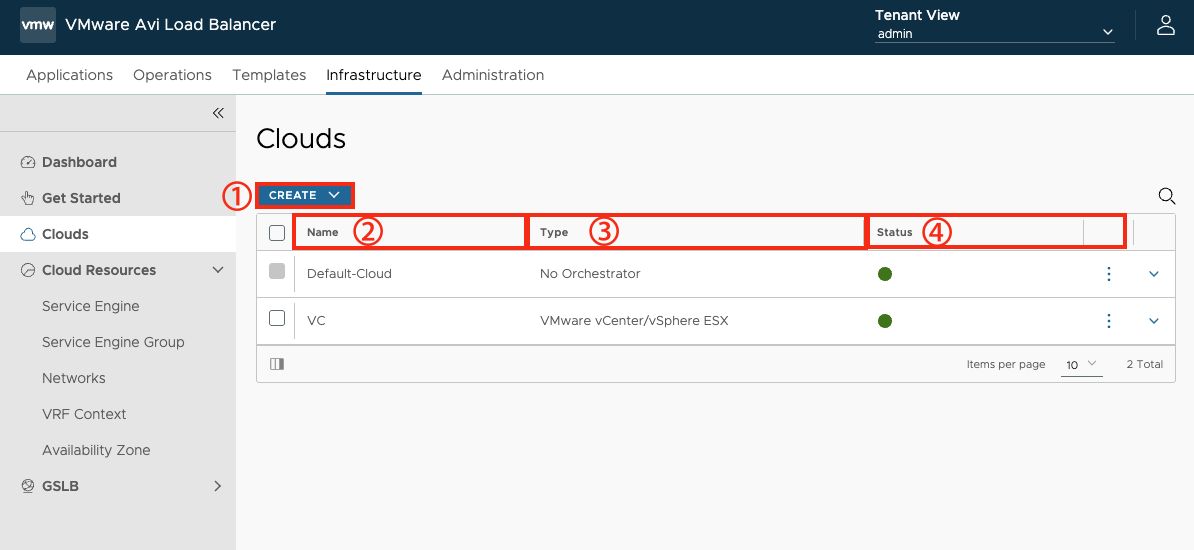
Task: Open Items per page dropdown
Action: [1081, 365]
